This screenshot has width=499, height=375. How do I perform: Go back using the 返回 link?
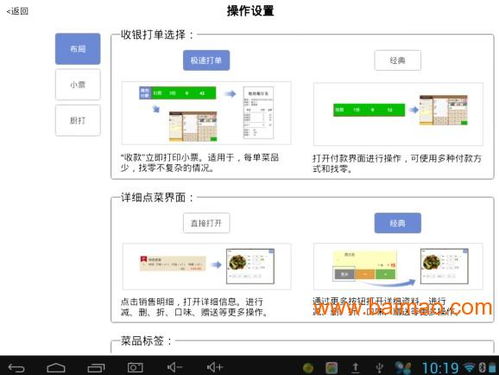[x=17, y=11]
